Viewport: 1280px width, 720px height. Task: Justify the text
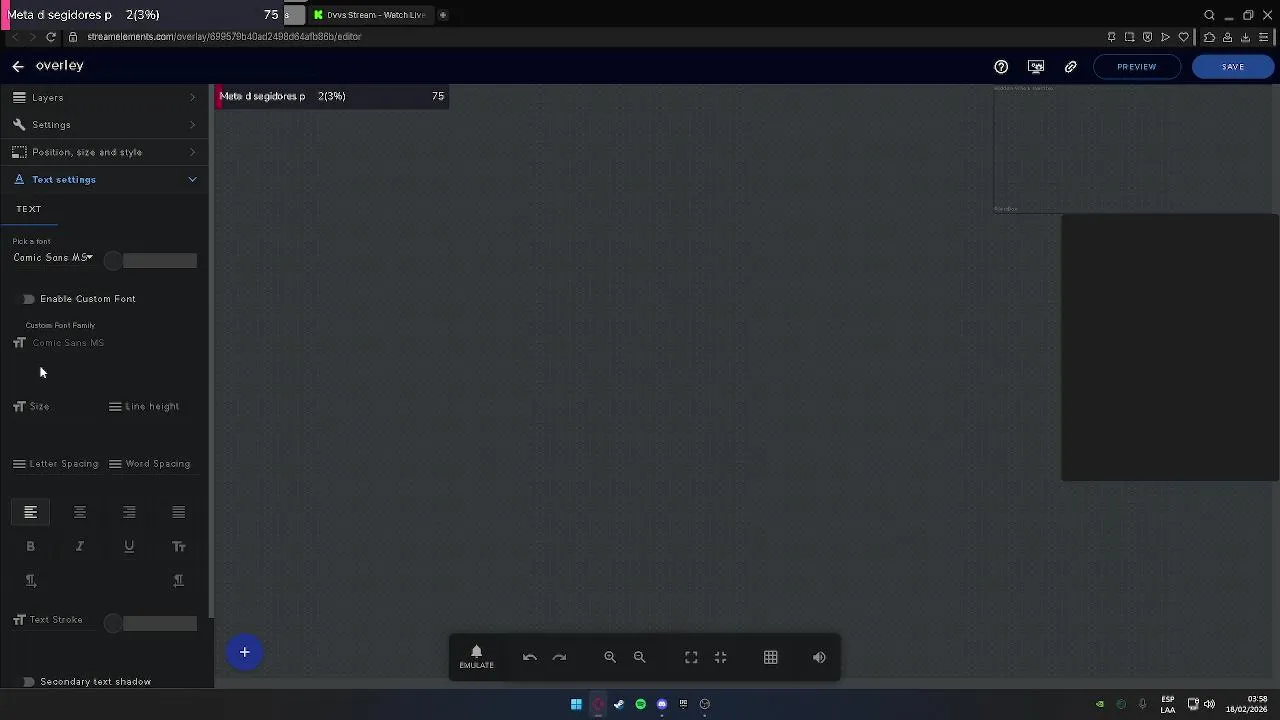pyautogui.click(x=178, y=512)
